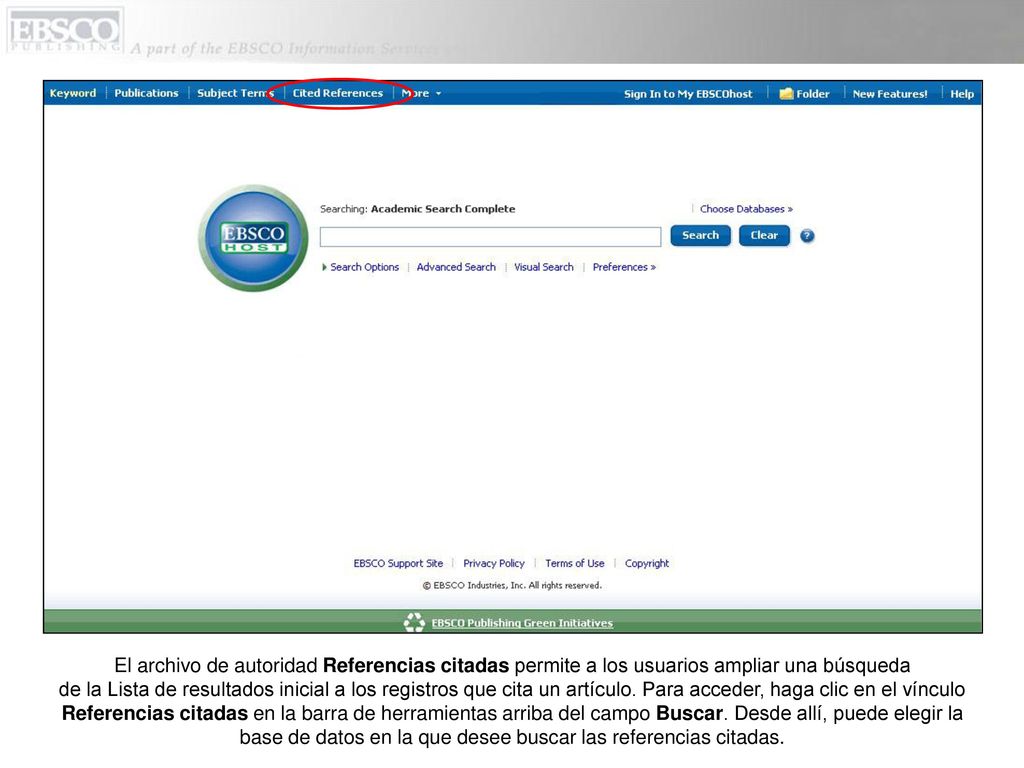Click the green recycle icon in the footer

click(x=414, y=622)
